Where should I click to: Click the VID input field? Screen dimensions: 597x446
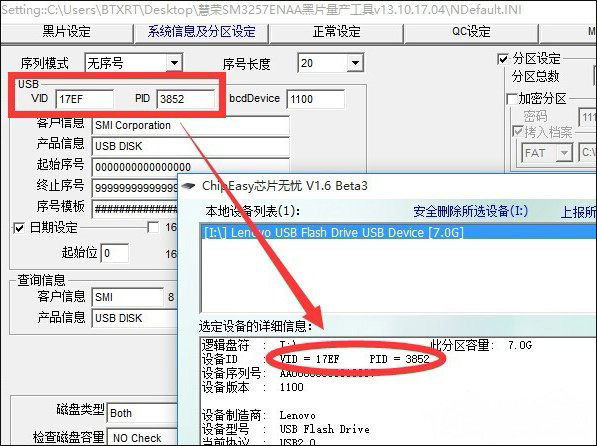pos(85,99)
